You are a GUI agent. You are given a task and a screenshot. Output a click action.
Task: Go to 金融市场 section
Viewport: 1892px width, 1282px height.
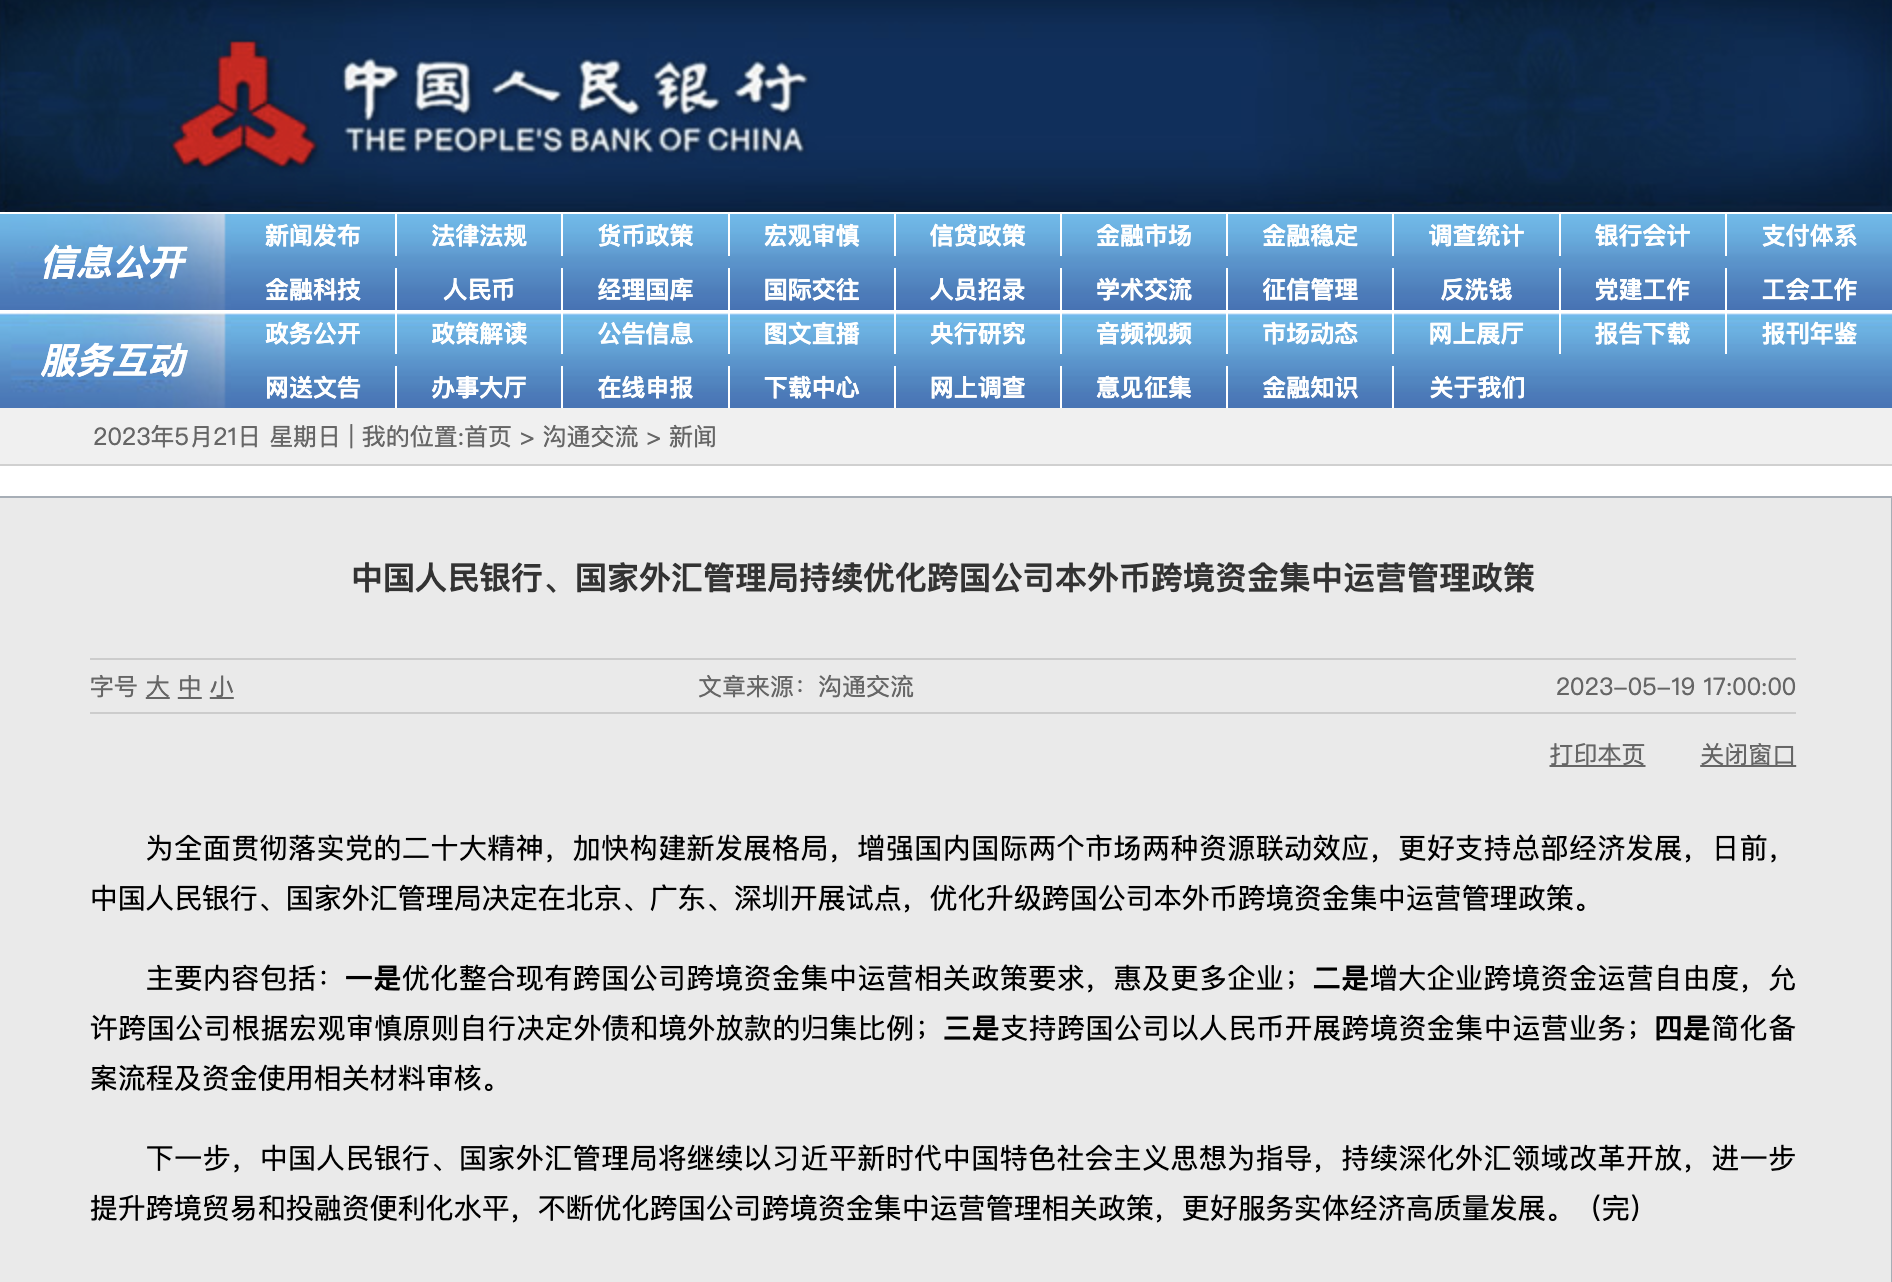(x=1143, y=236)
